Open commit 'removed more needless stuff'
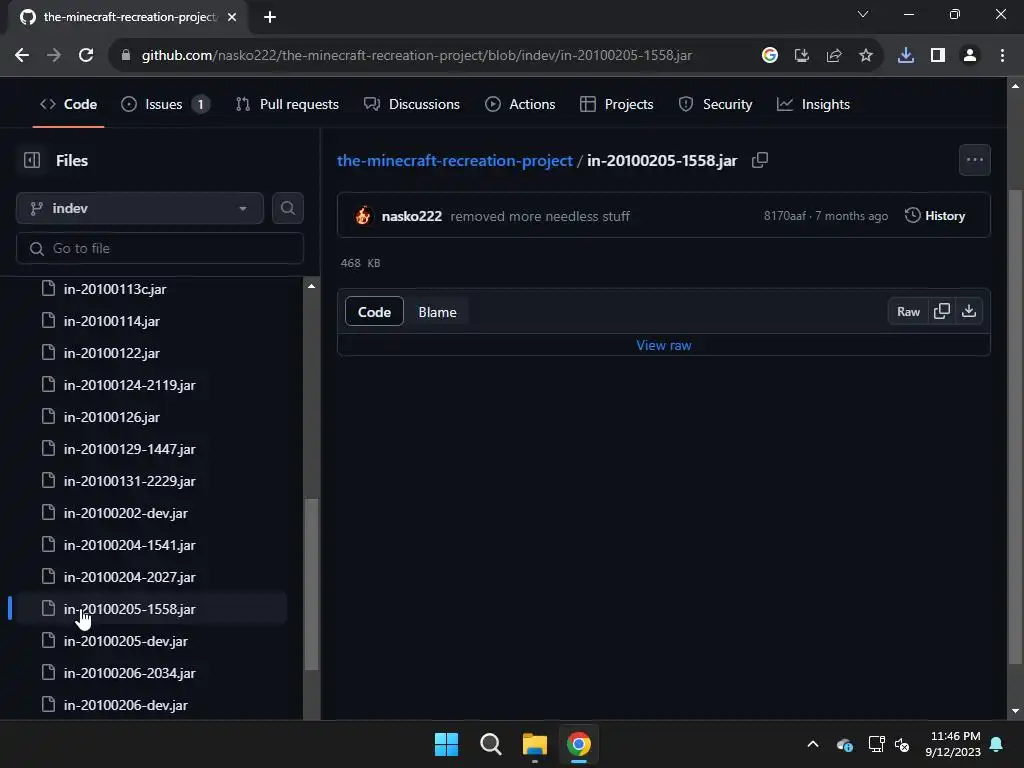This screenshot has height=768, width=1024. (540, 216)
